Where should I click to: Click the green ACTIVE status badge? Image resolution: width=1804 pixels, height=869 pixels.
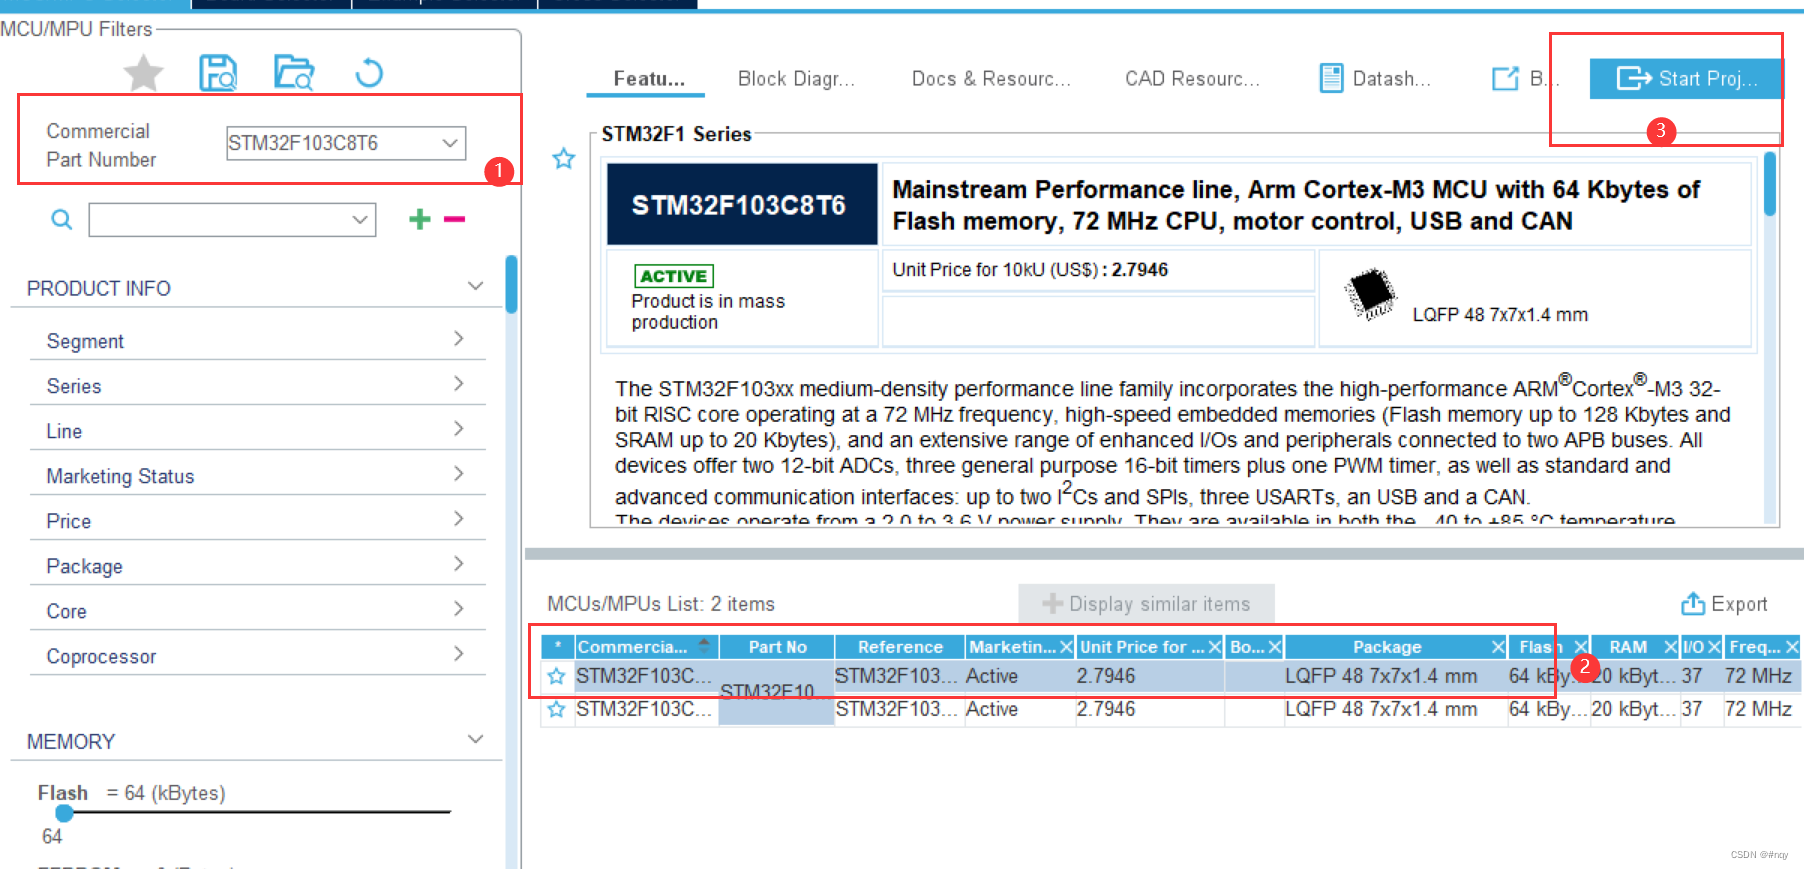(674, 276)
